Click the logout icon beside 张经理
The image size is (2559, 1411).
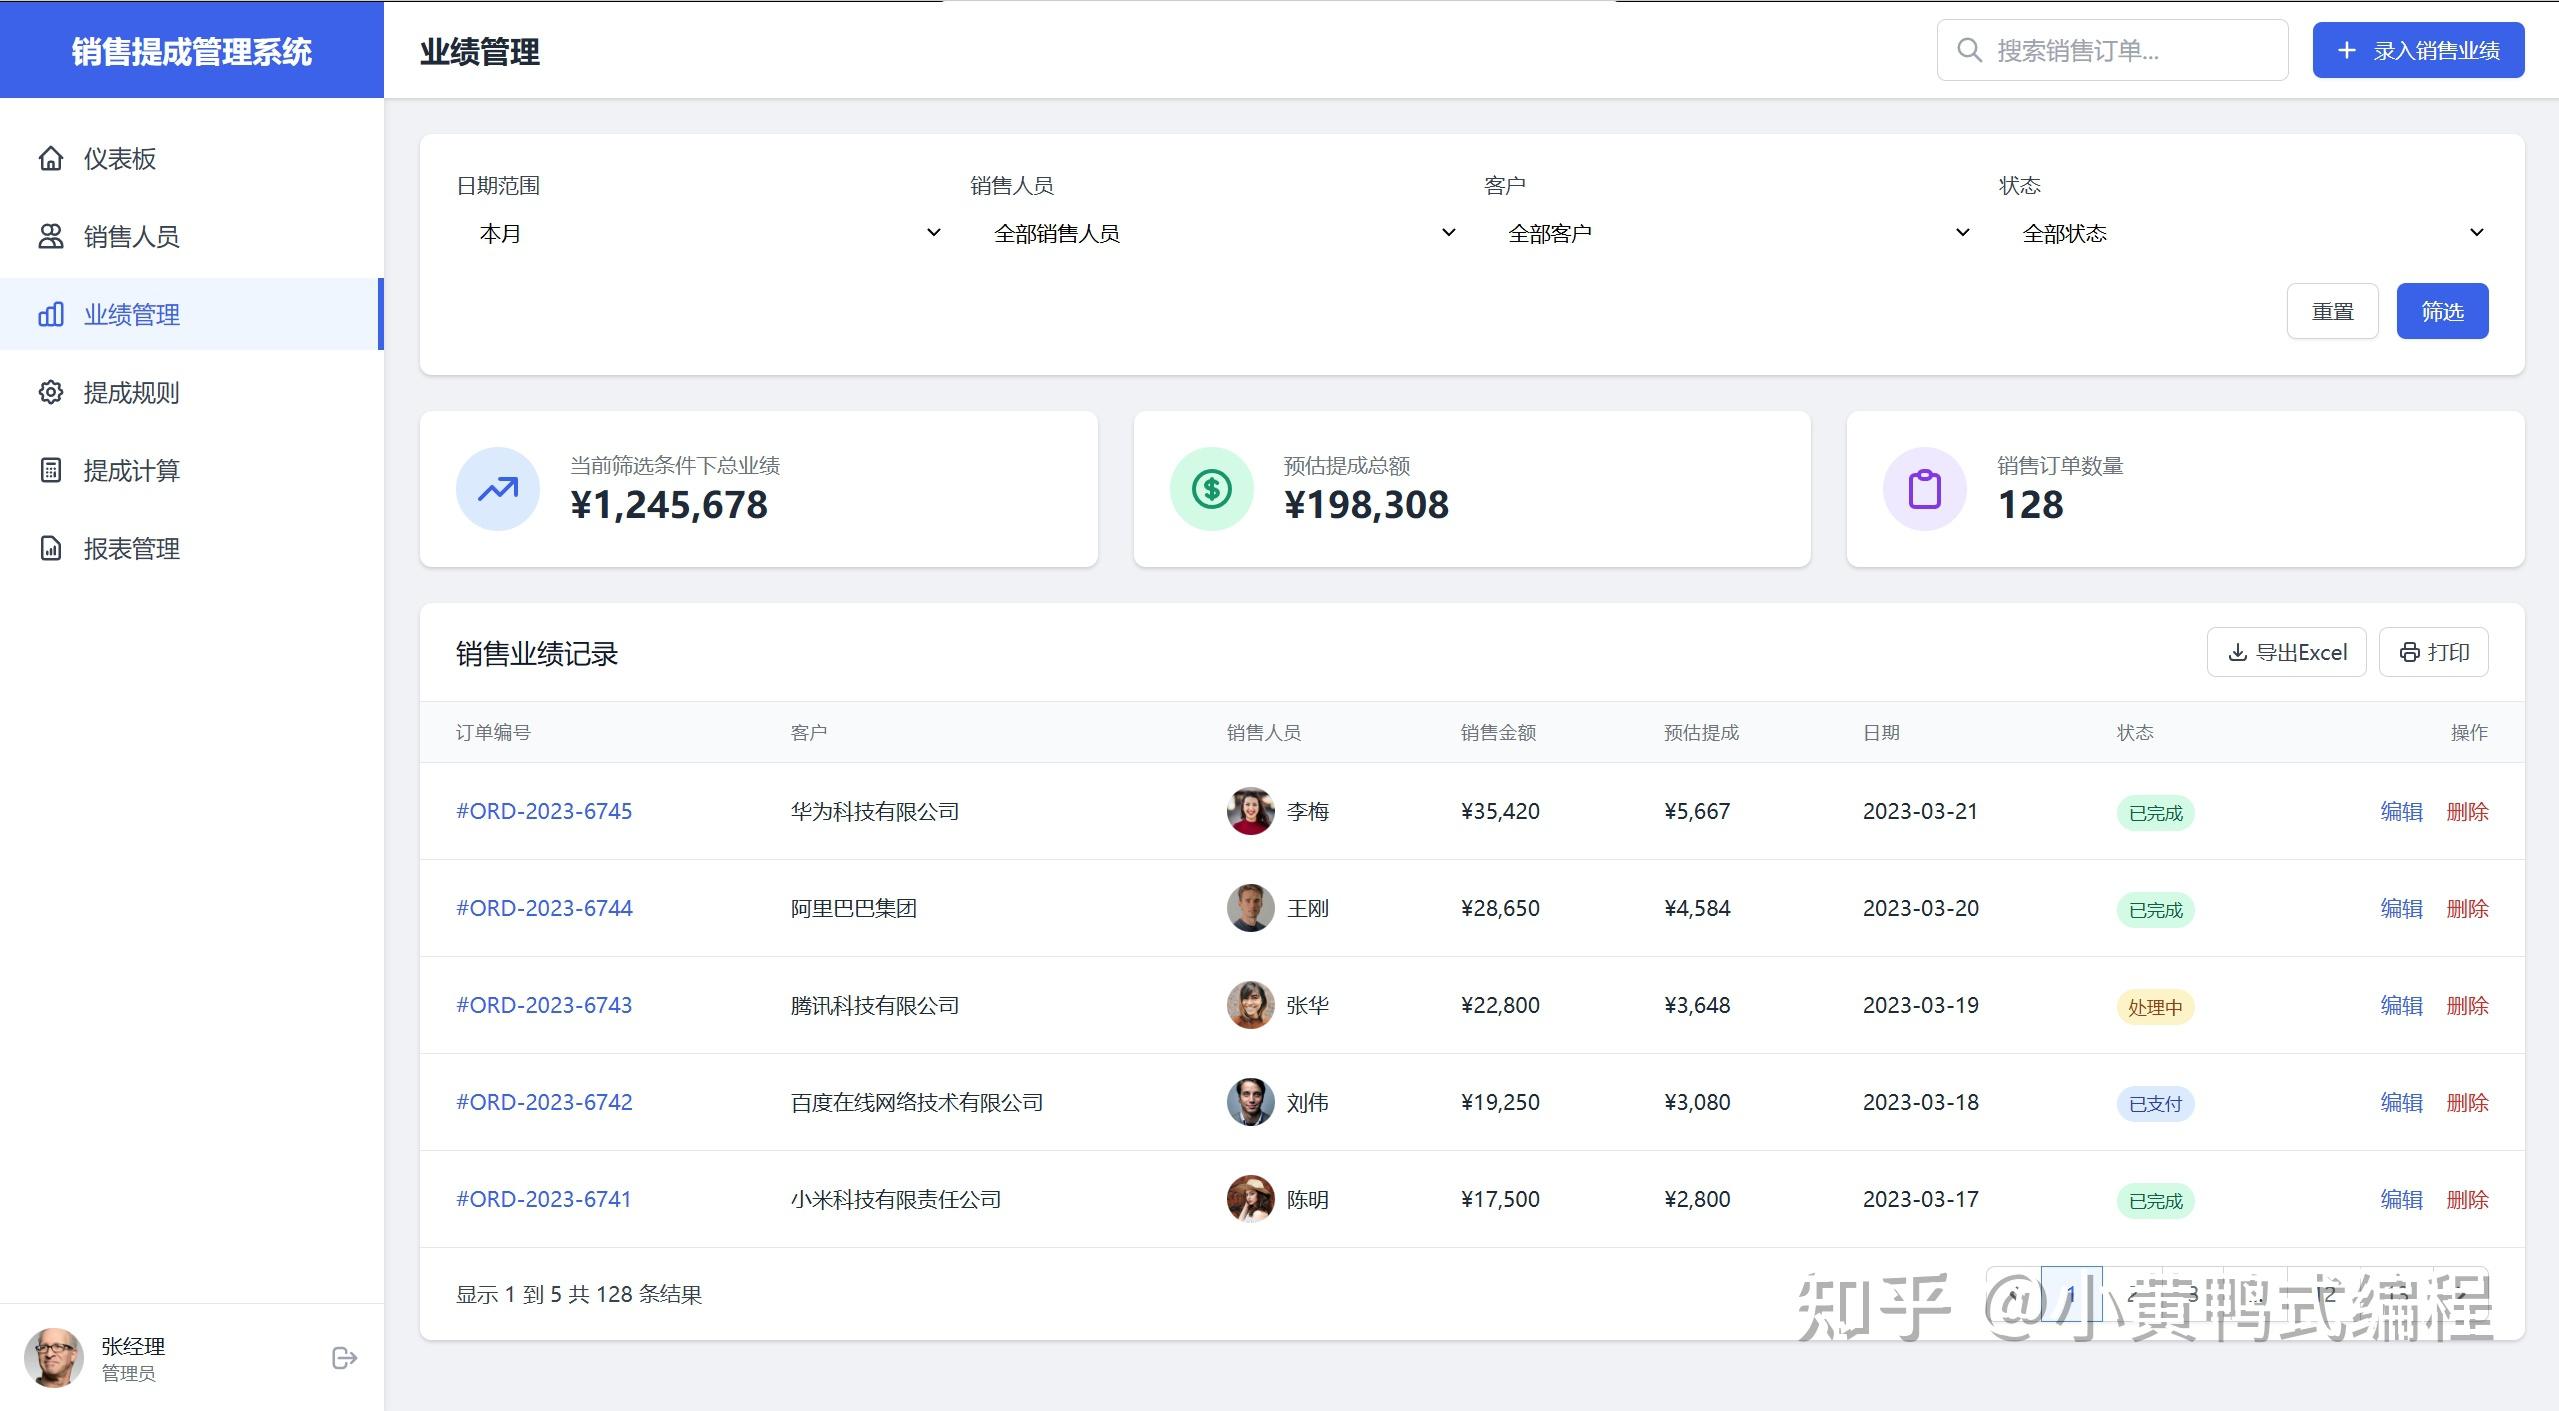[344, 1357]
